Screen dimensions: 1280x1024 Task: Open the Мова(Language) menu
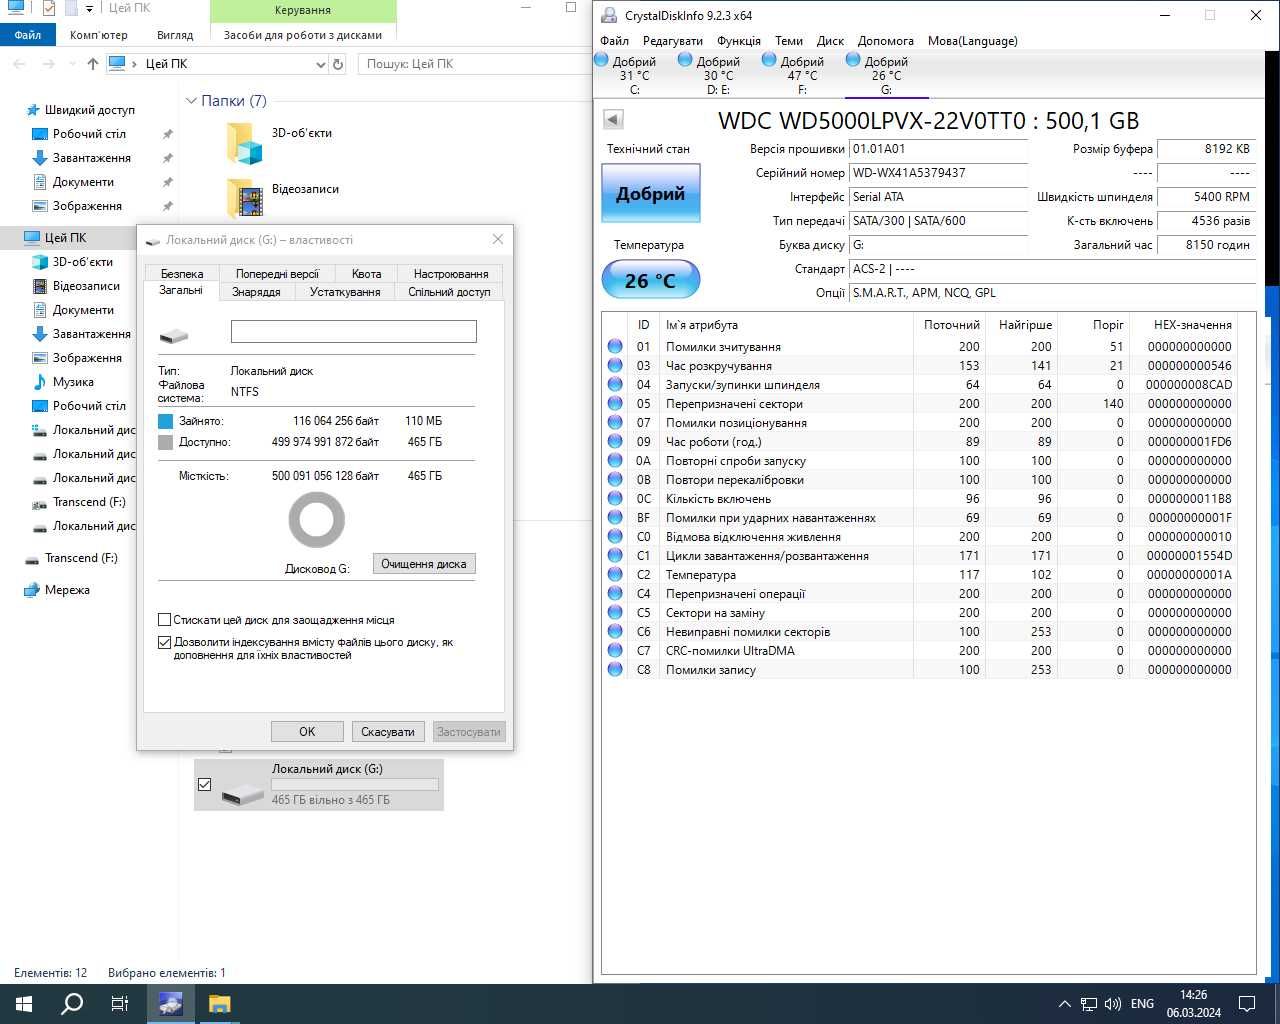(972, 41)
